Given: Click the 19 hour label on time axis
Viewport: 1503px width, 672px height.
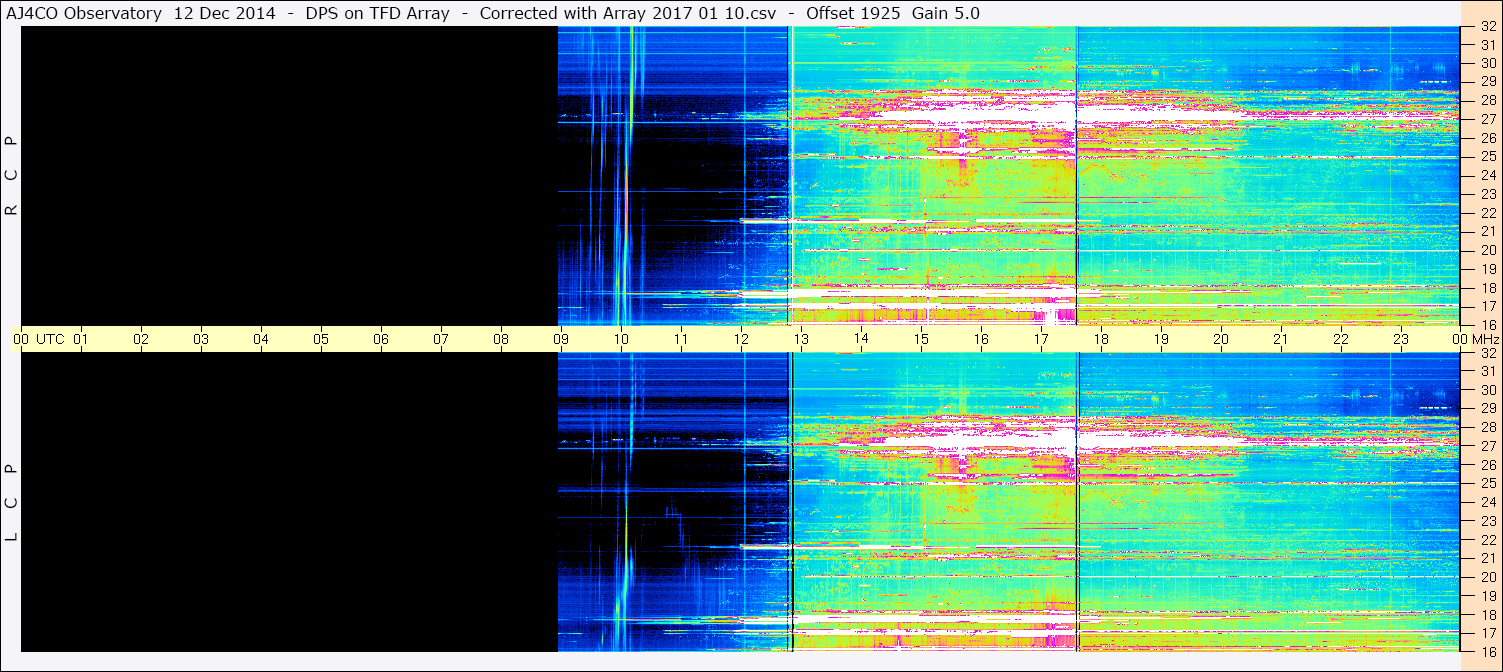Looking at the screenshot, I should pyautogui.click(x=1161, y=339).
